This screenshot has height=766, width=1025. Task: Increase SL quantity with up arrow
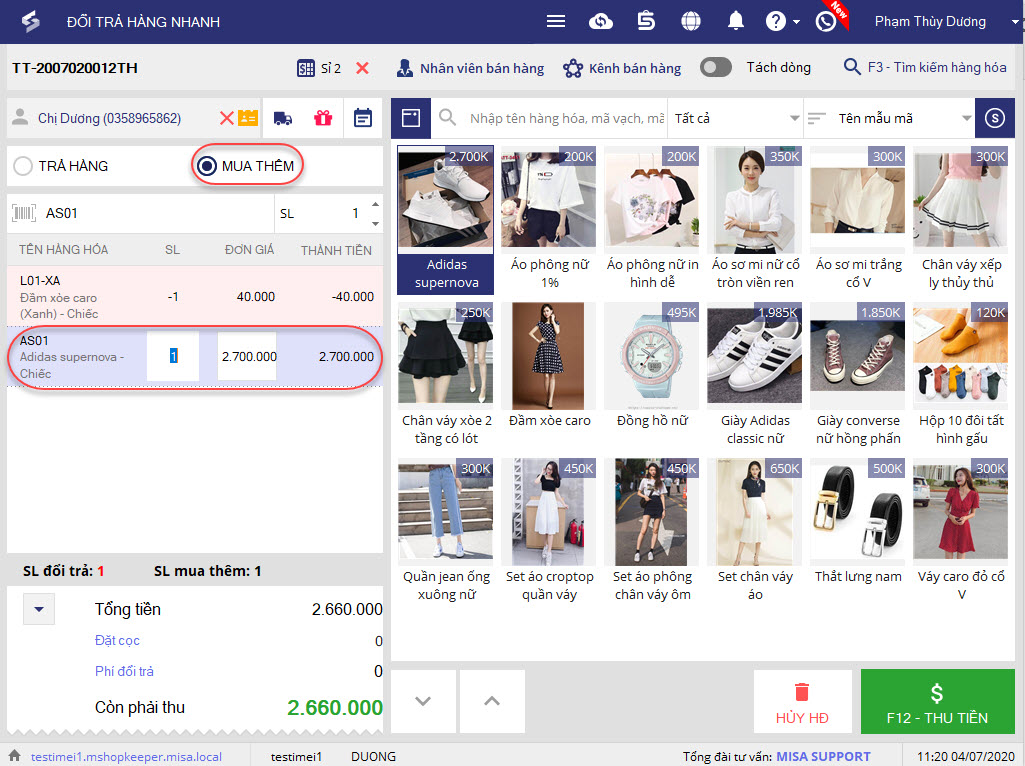(375, 205)
